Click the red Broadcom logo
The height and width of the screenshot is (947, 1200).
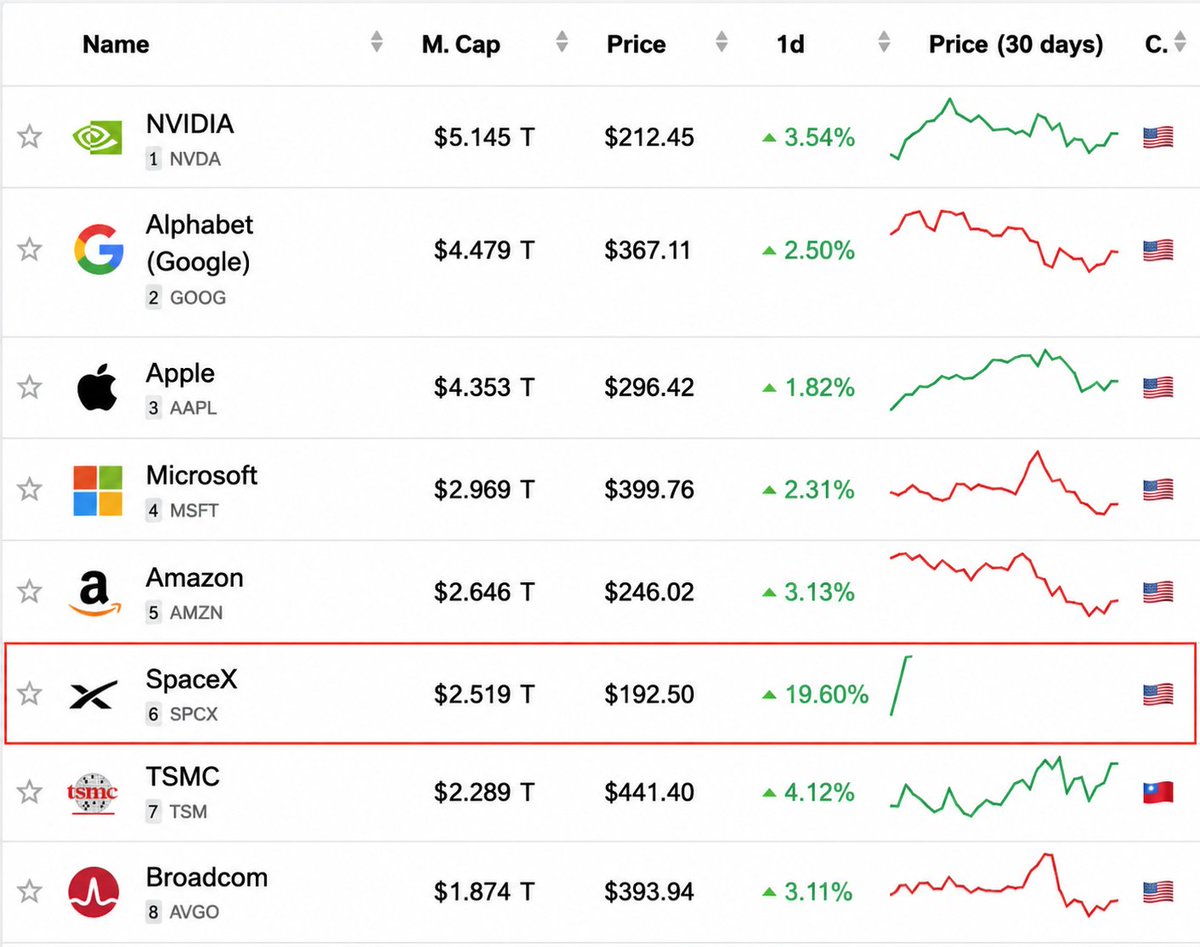click(x=94, y=892)
